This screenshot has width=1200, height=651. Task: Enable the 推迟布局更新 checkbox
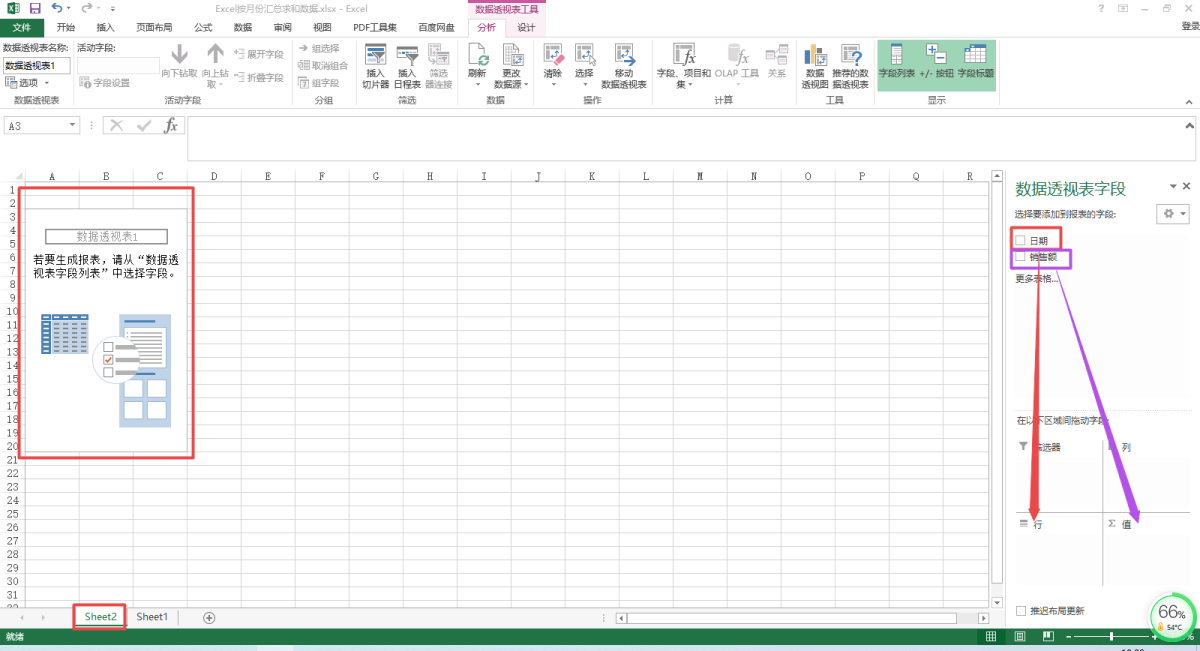1021,610
